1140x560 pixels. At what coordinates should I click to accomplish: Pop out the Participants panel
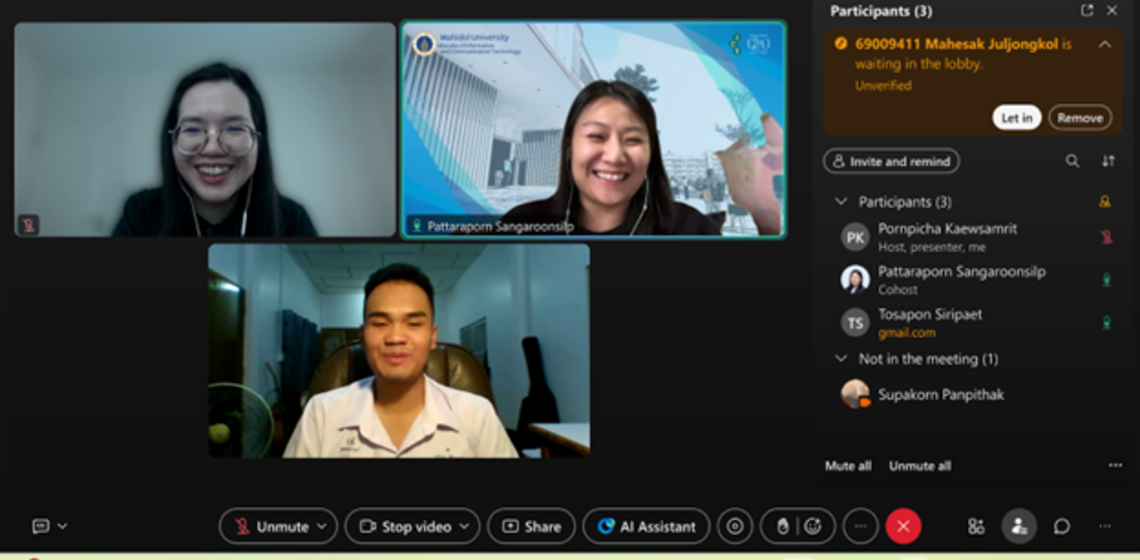(x=1087, y=11)
